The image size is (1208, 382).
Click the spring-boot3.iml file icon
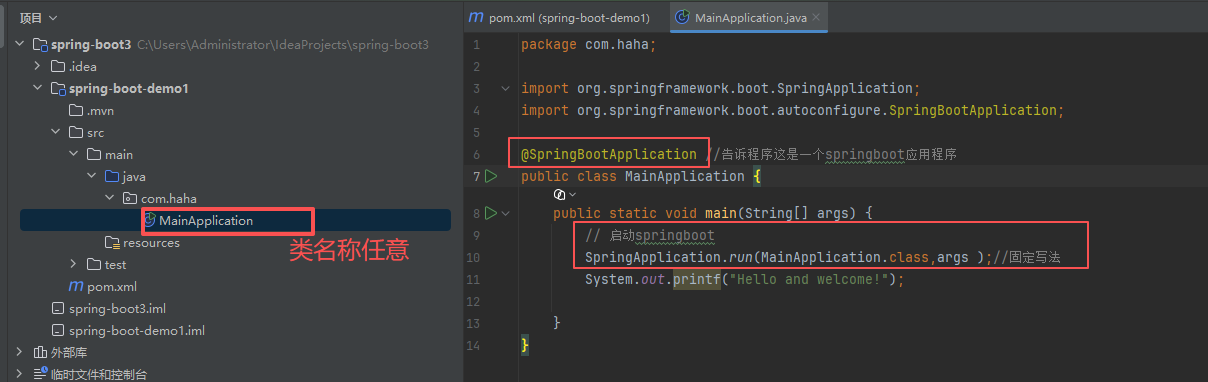pos(58,308)
